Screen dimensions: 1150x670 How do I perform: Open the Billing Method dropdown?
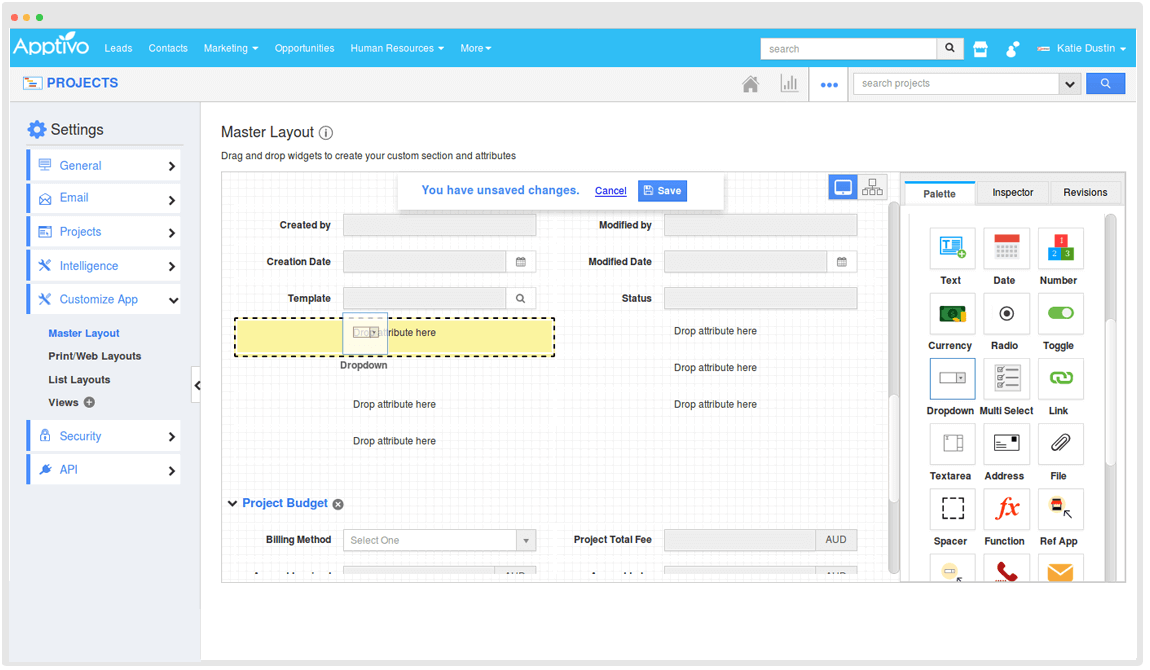point(439,540)
